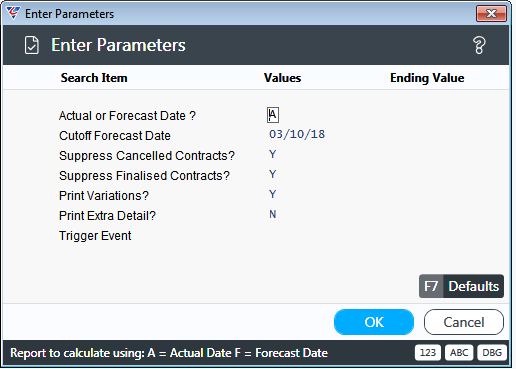Click the document checkmark icon in header
516x369 pixels.
click(x=32, y=45)
